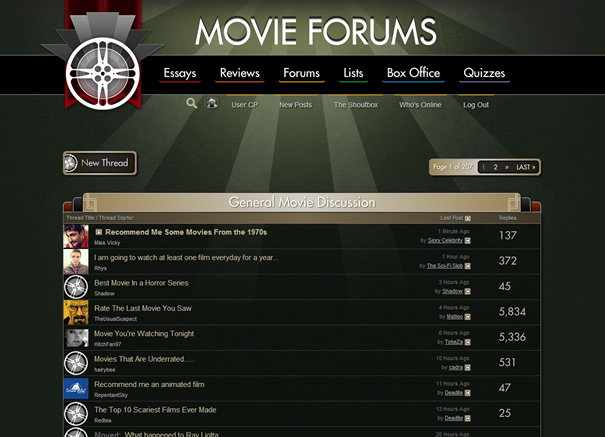605x437 pixels.
Task: Open the Box Office section
Action: coord(413,73)
